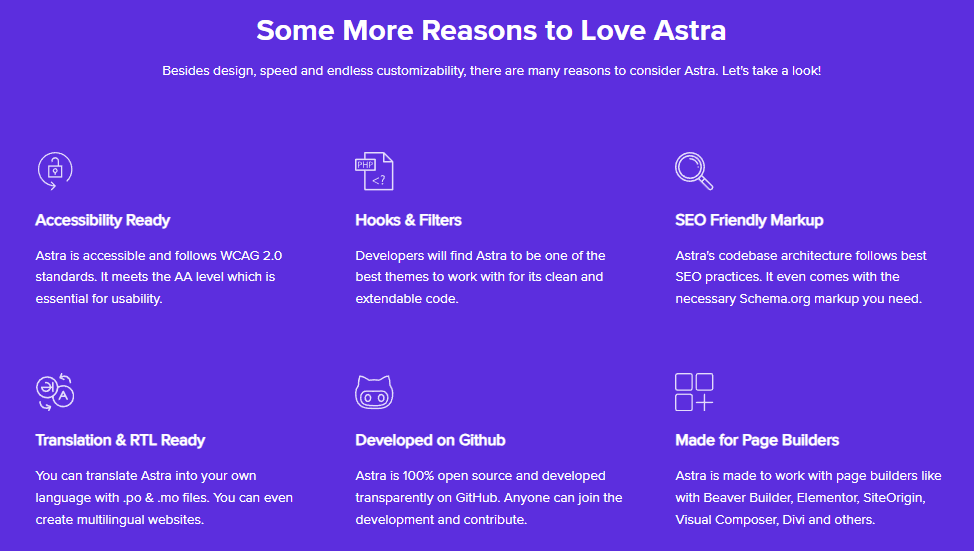The width and height of the screenshot is (974, 551).
Task: Click the PHP file Hooks & Filters icon
Action: 374,171
